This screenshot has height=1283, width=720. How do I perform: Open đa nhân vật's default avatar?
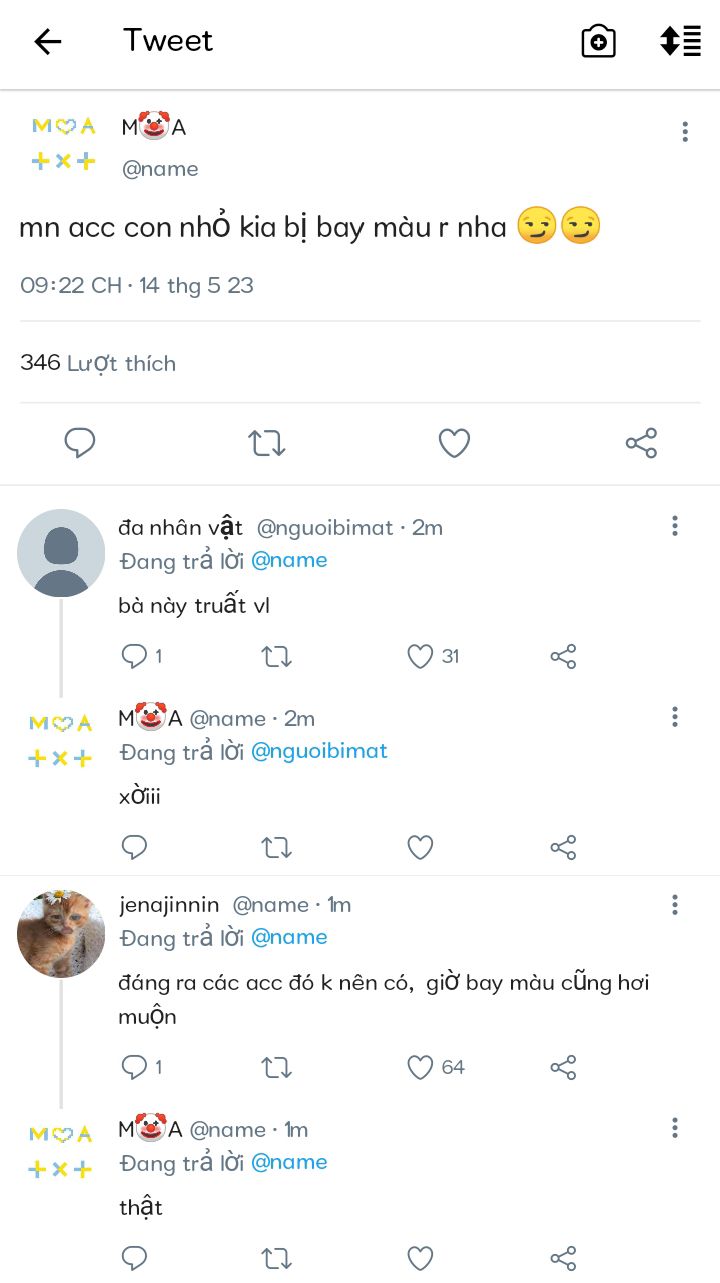61,553
